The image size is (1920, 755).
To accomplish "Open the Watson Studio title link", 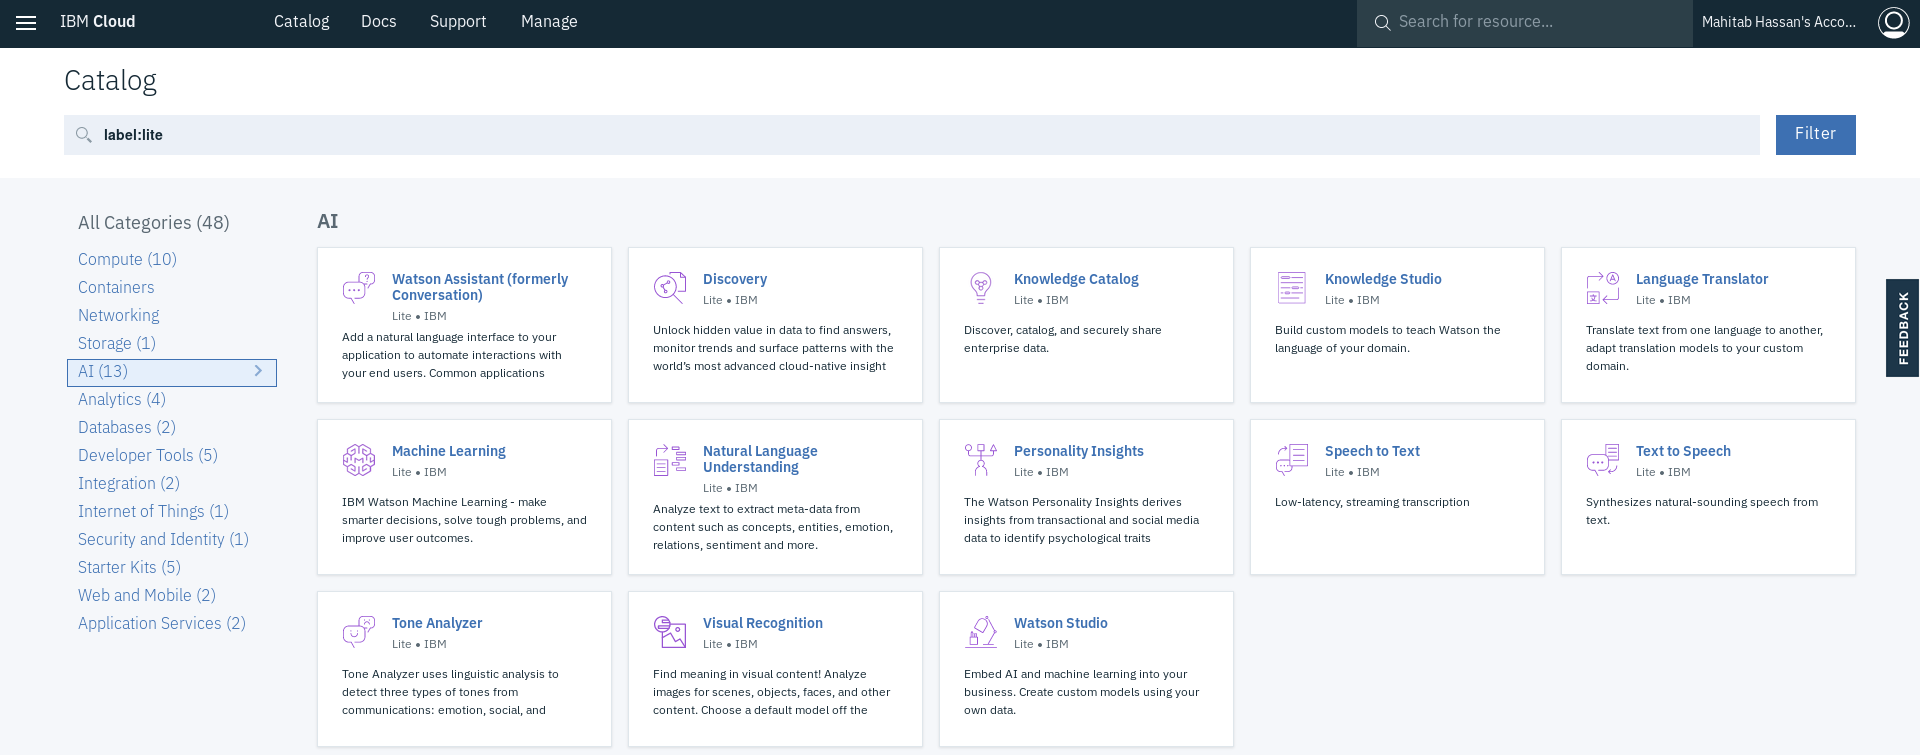I will (1061, 623).
